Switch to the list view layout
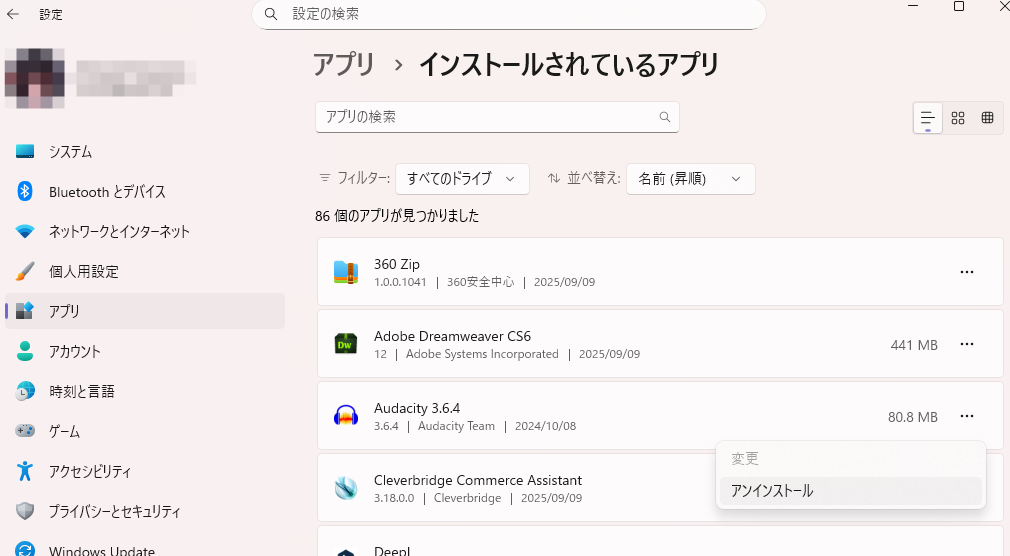 coord(928,118)
